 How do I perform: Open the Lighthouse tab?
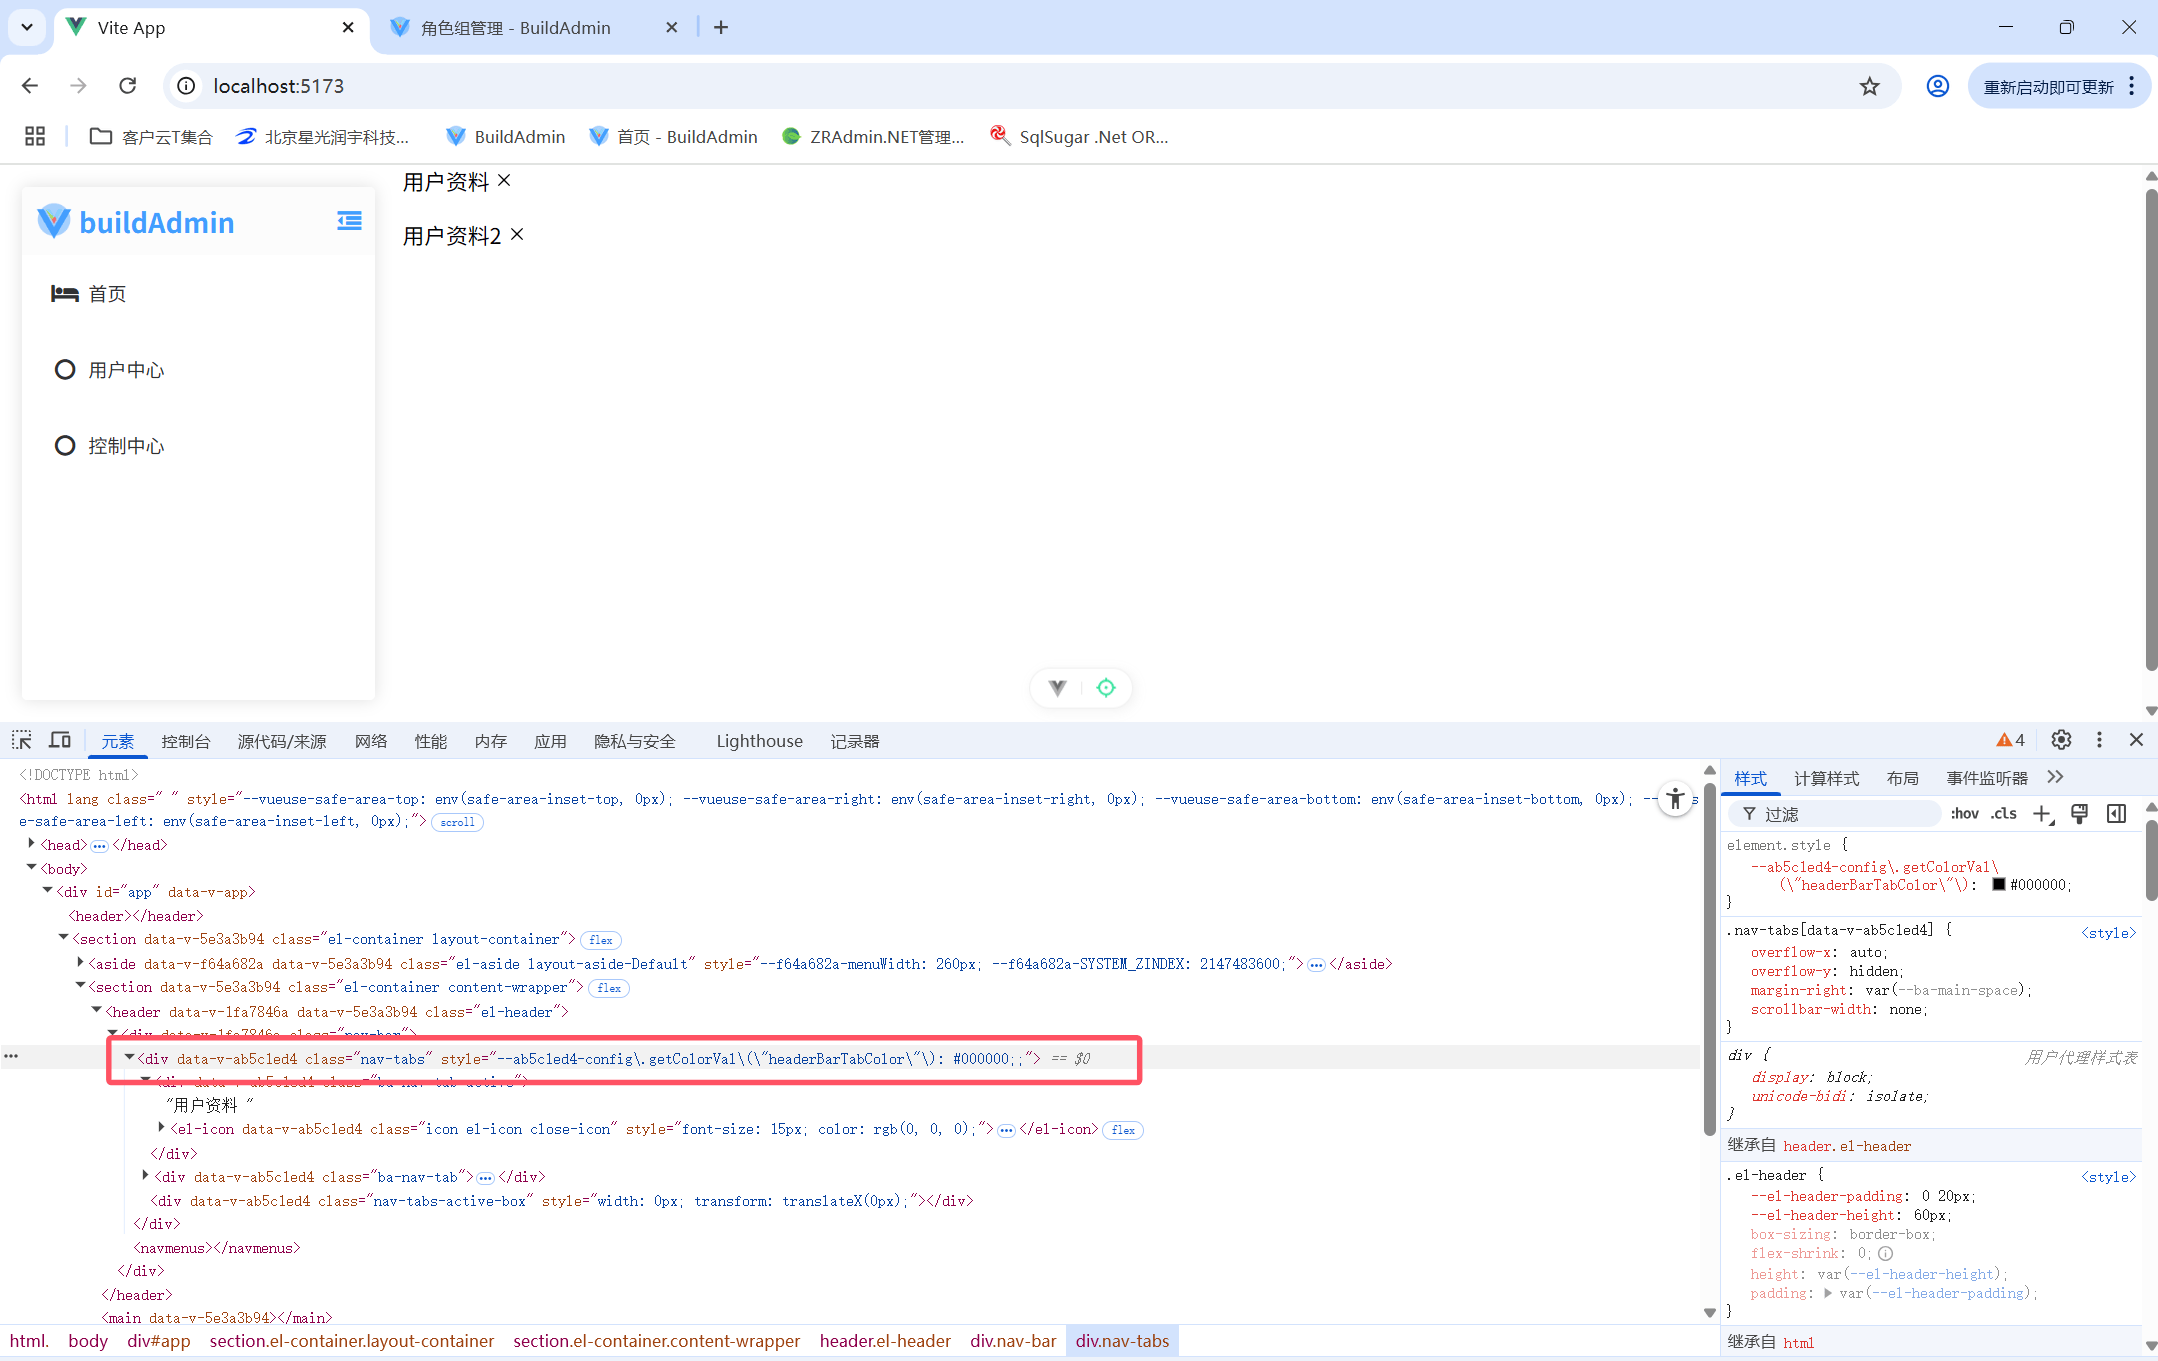point(759,741)
